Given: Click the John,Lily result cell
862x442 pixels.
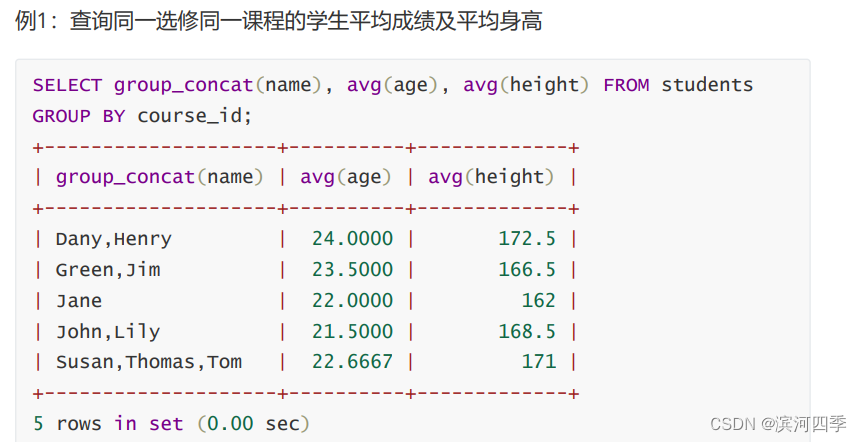Looking at the screenshot, I should click(x=108, y=332).
